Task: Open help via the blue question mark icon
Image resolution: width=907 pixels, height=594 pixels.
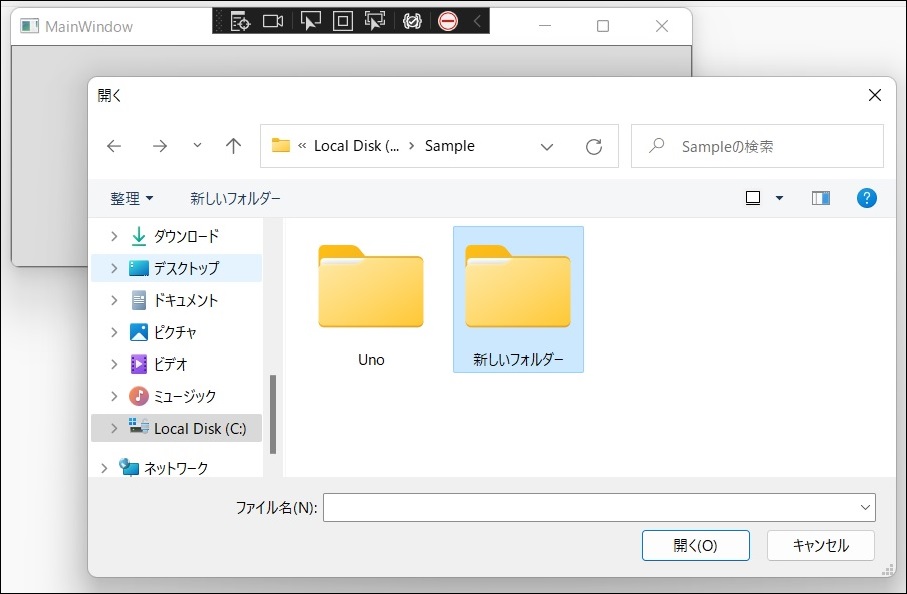Action: (866, 197)
